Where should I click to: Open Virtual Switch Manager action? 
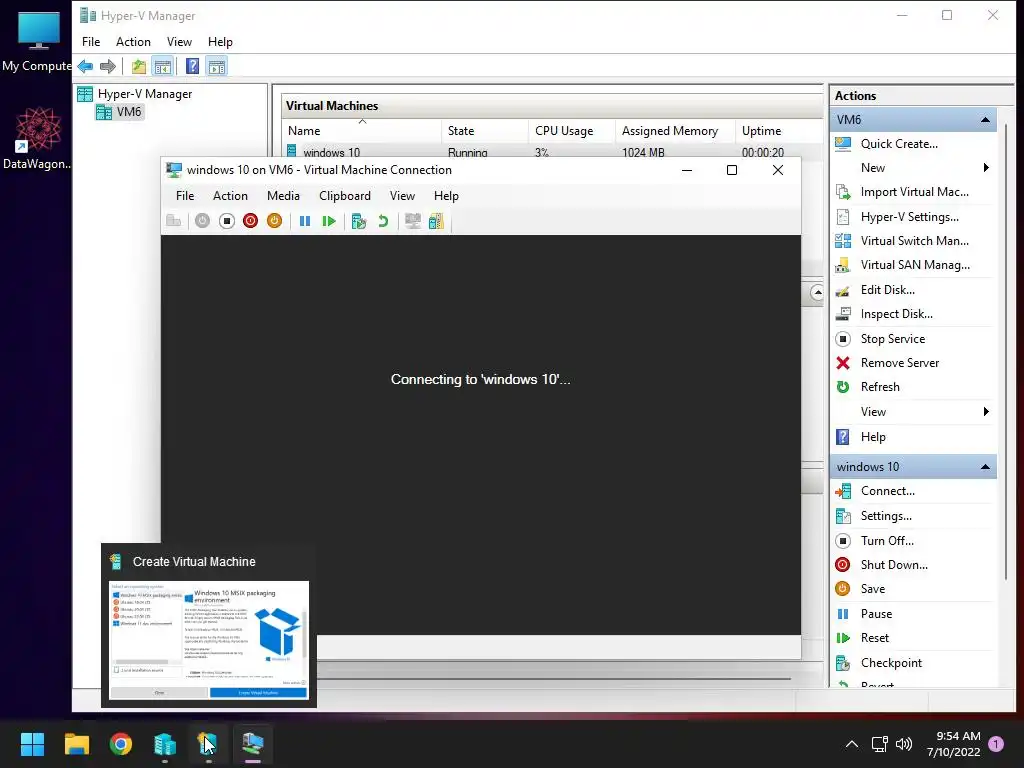click(x=914, y=241)
